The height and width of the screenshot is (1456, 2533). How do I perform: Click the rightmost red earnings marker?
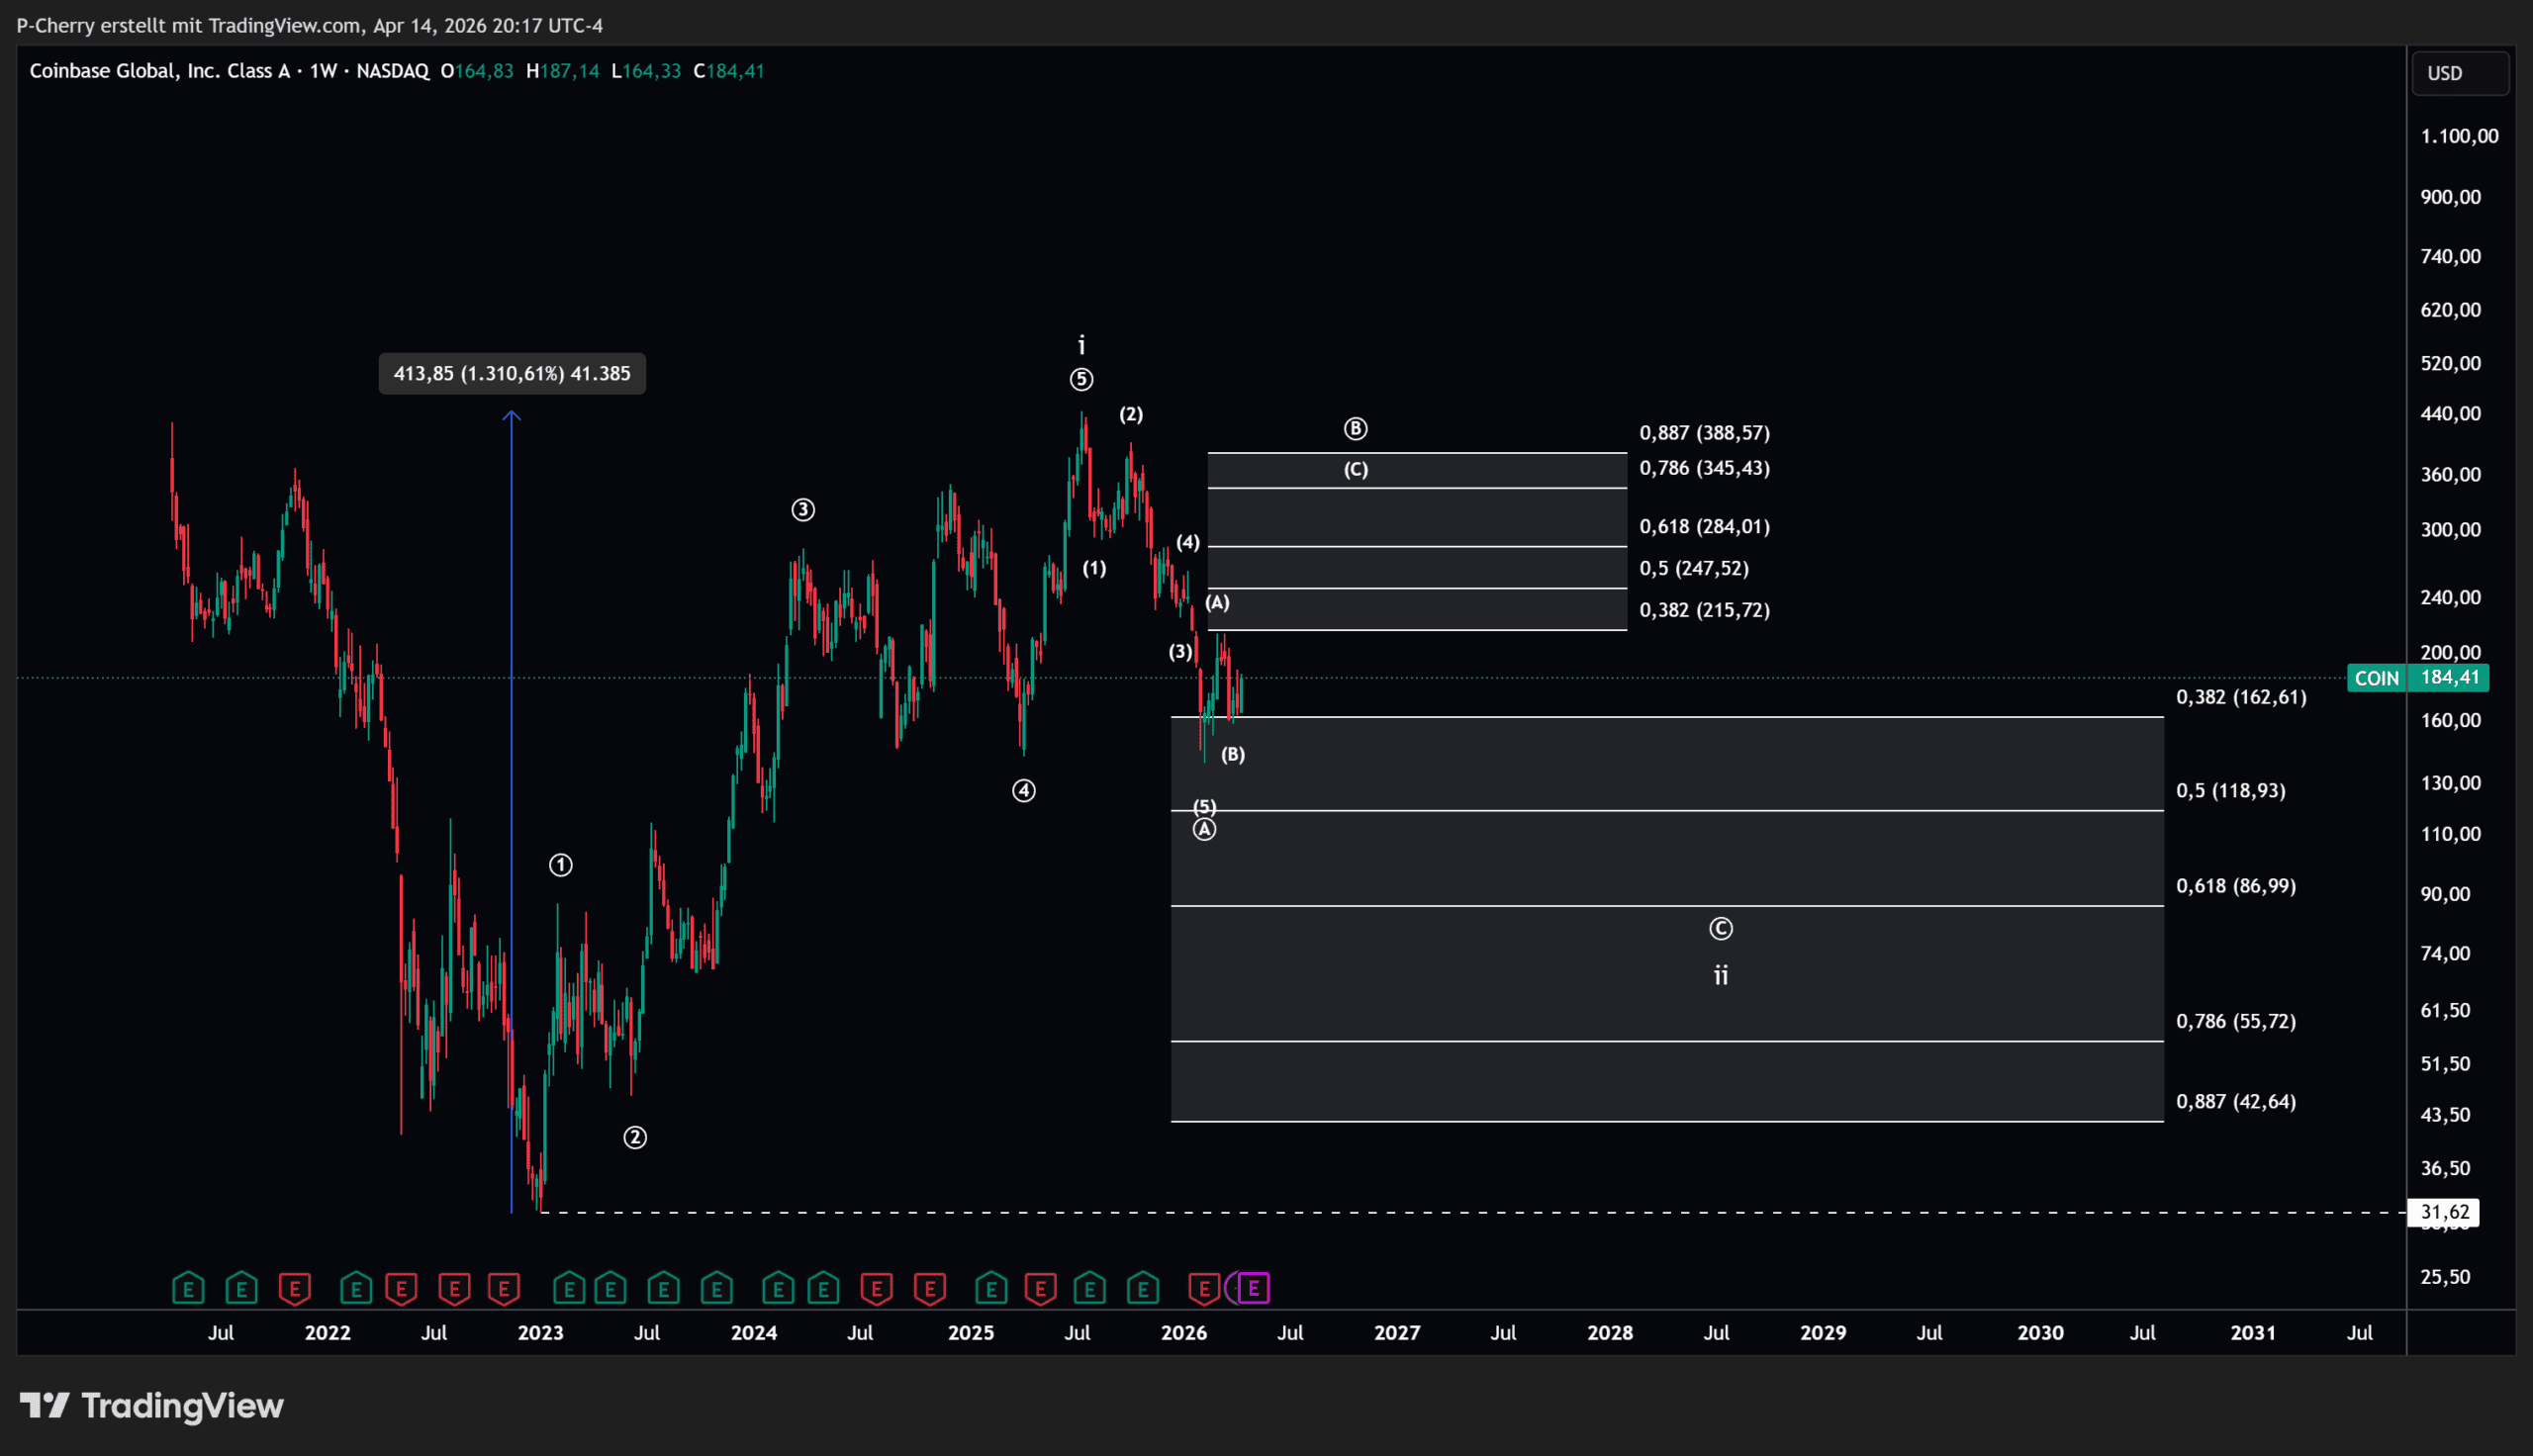pos(1203,1288)
